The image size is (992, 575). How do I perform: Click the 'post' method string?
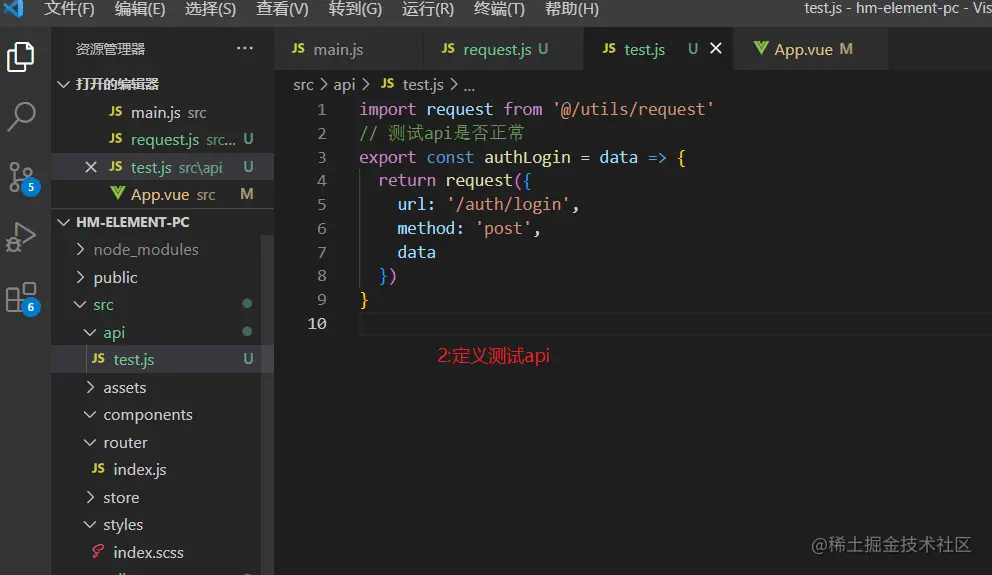pyautogui.click(x=503, y=228)
